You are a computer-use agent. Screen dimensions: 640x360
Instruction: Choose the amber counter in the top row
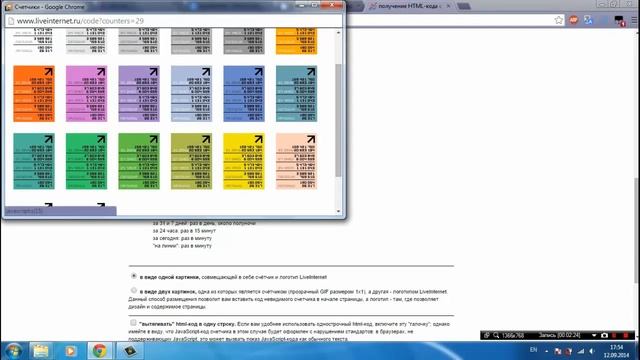click(296, 41)
